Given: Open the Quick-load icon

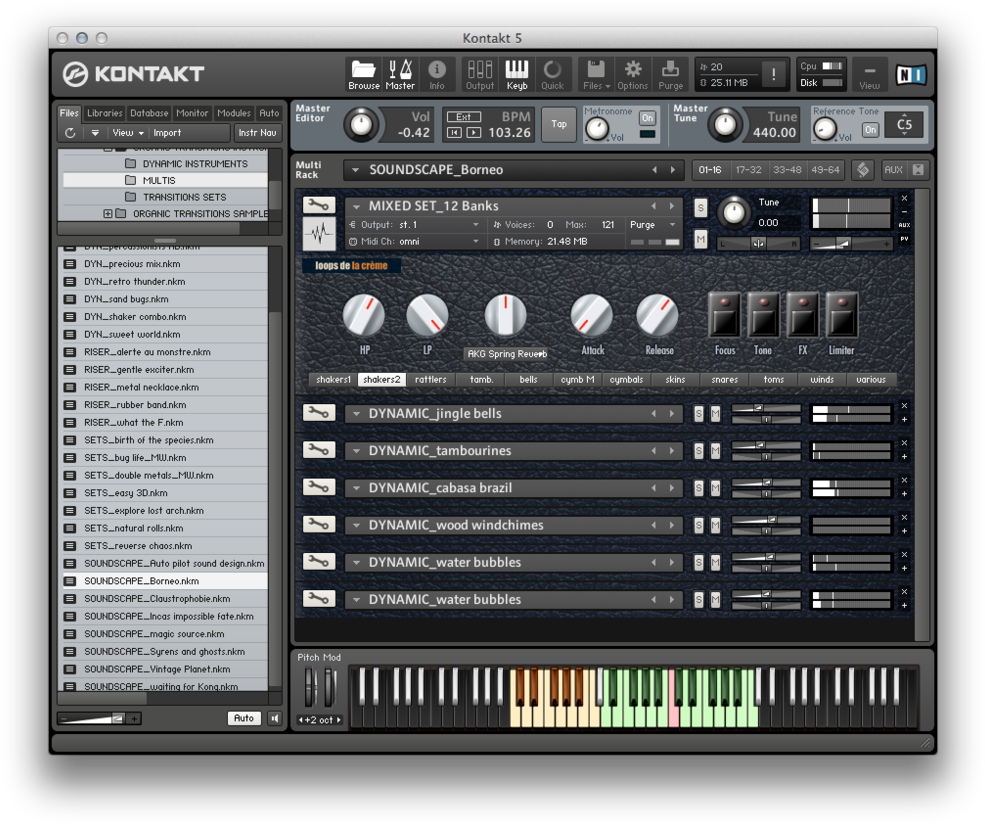Looking at the screenshot, I should tap(553, 75).
